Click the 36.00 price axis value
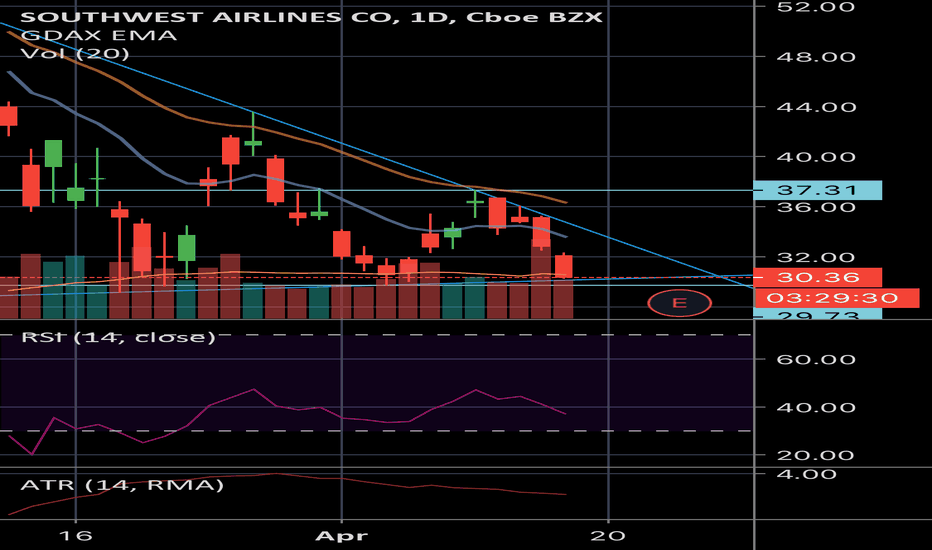The height and width of the screenshot is (550, 932). [816, 208]
